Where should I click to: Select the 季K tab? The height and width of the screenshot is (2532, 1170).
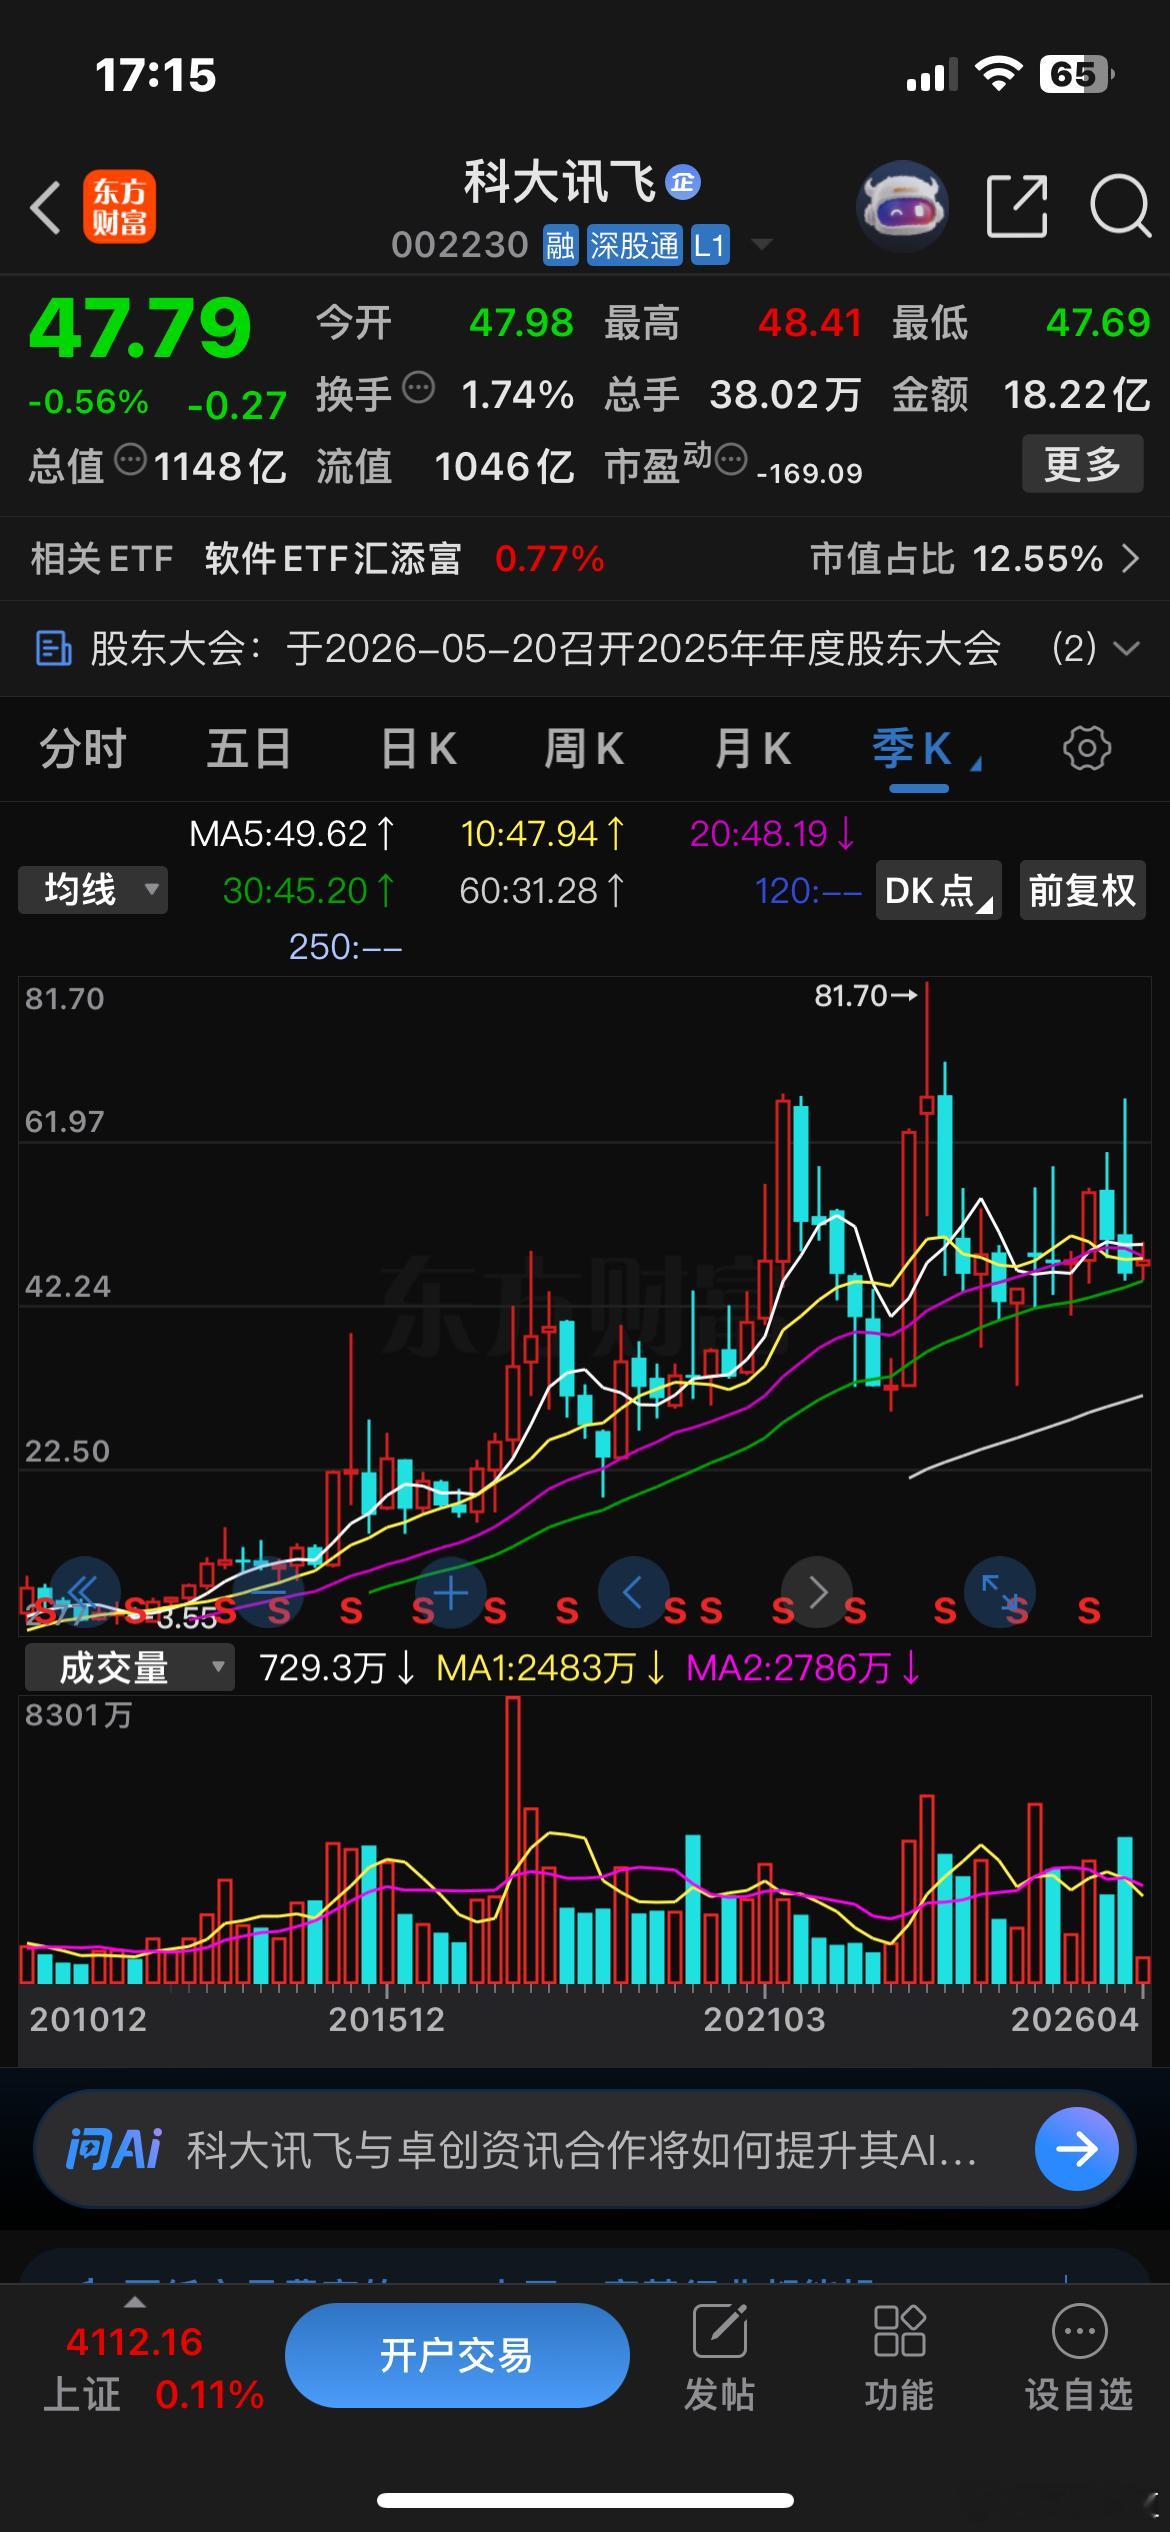pyautogui.click(x=912, y=748)
